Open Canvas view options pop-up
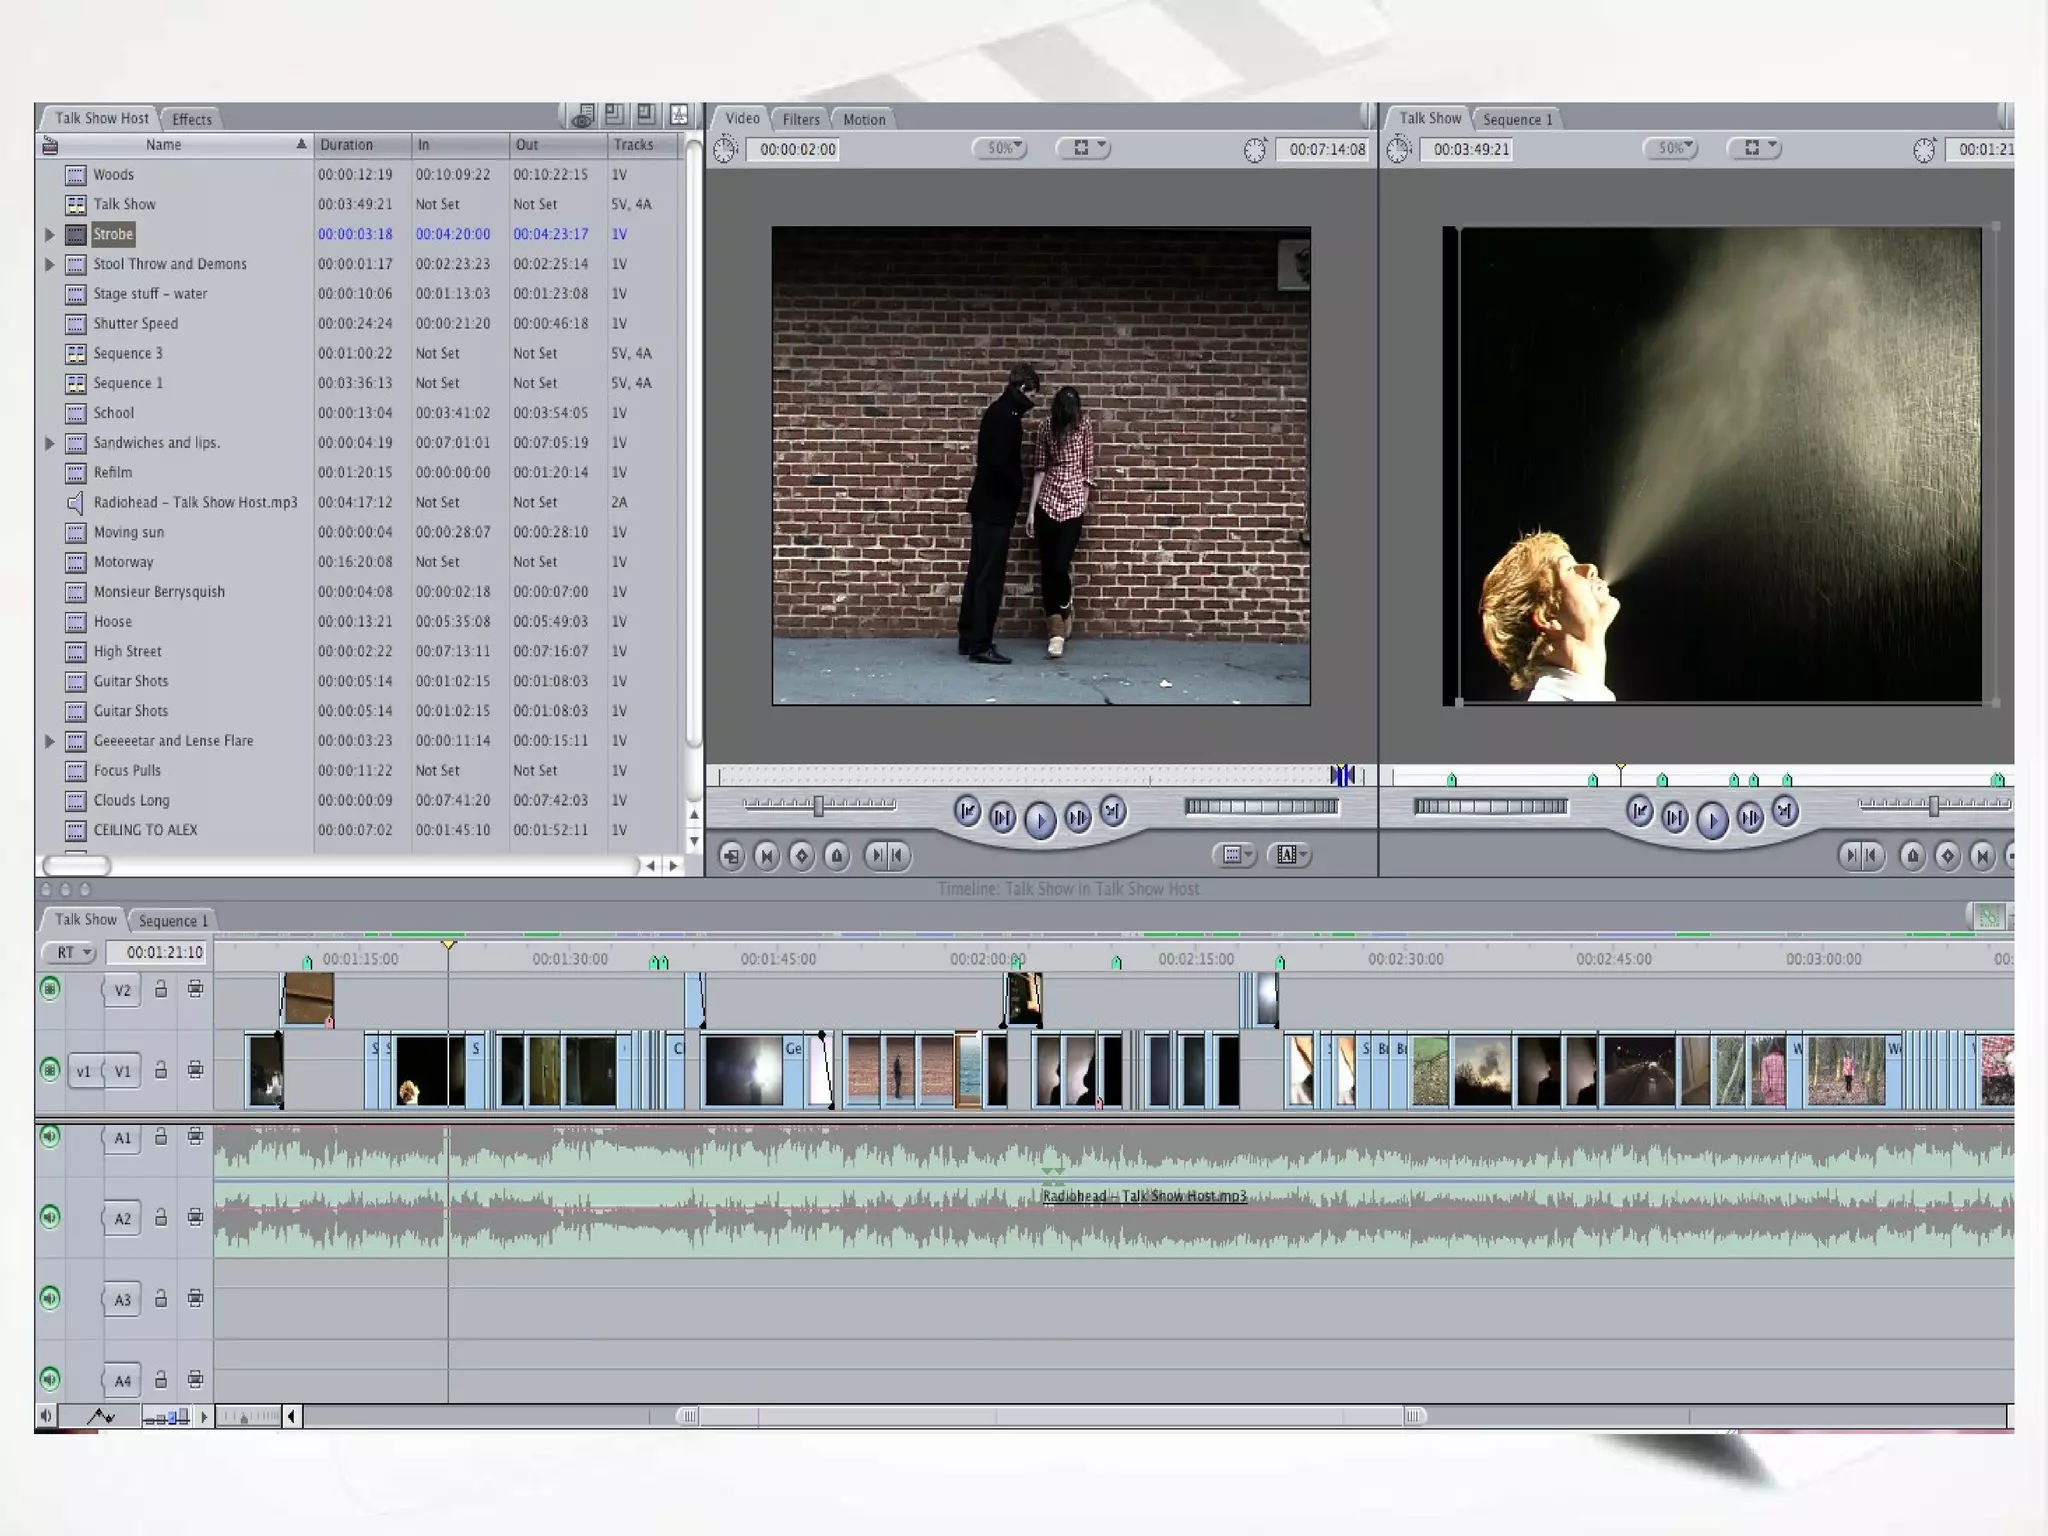The width and height of the screenshot is (2048, 1536). (1755, 148)
